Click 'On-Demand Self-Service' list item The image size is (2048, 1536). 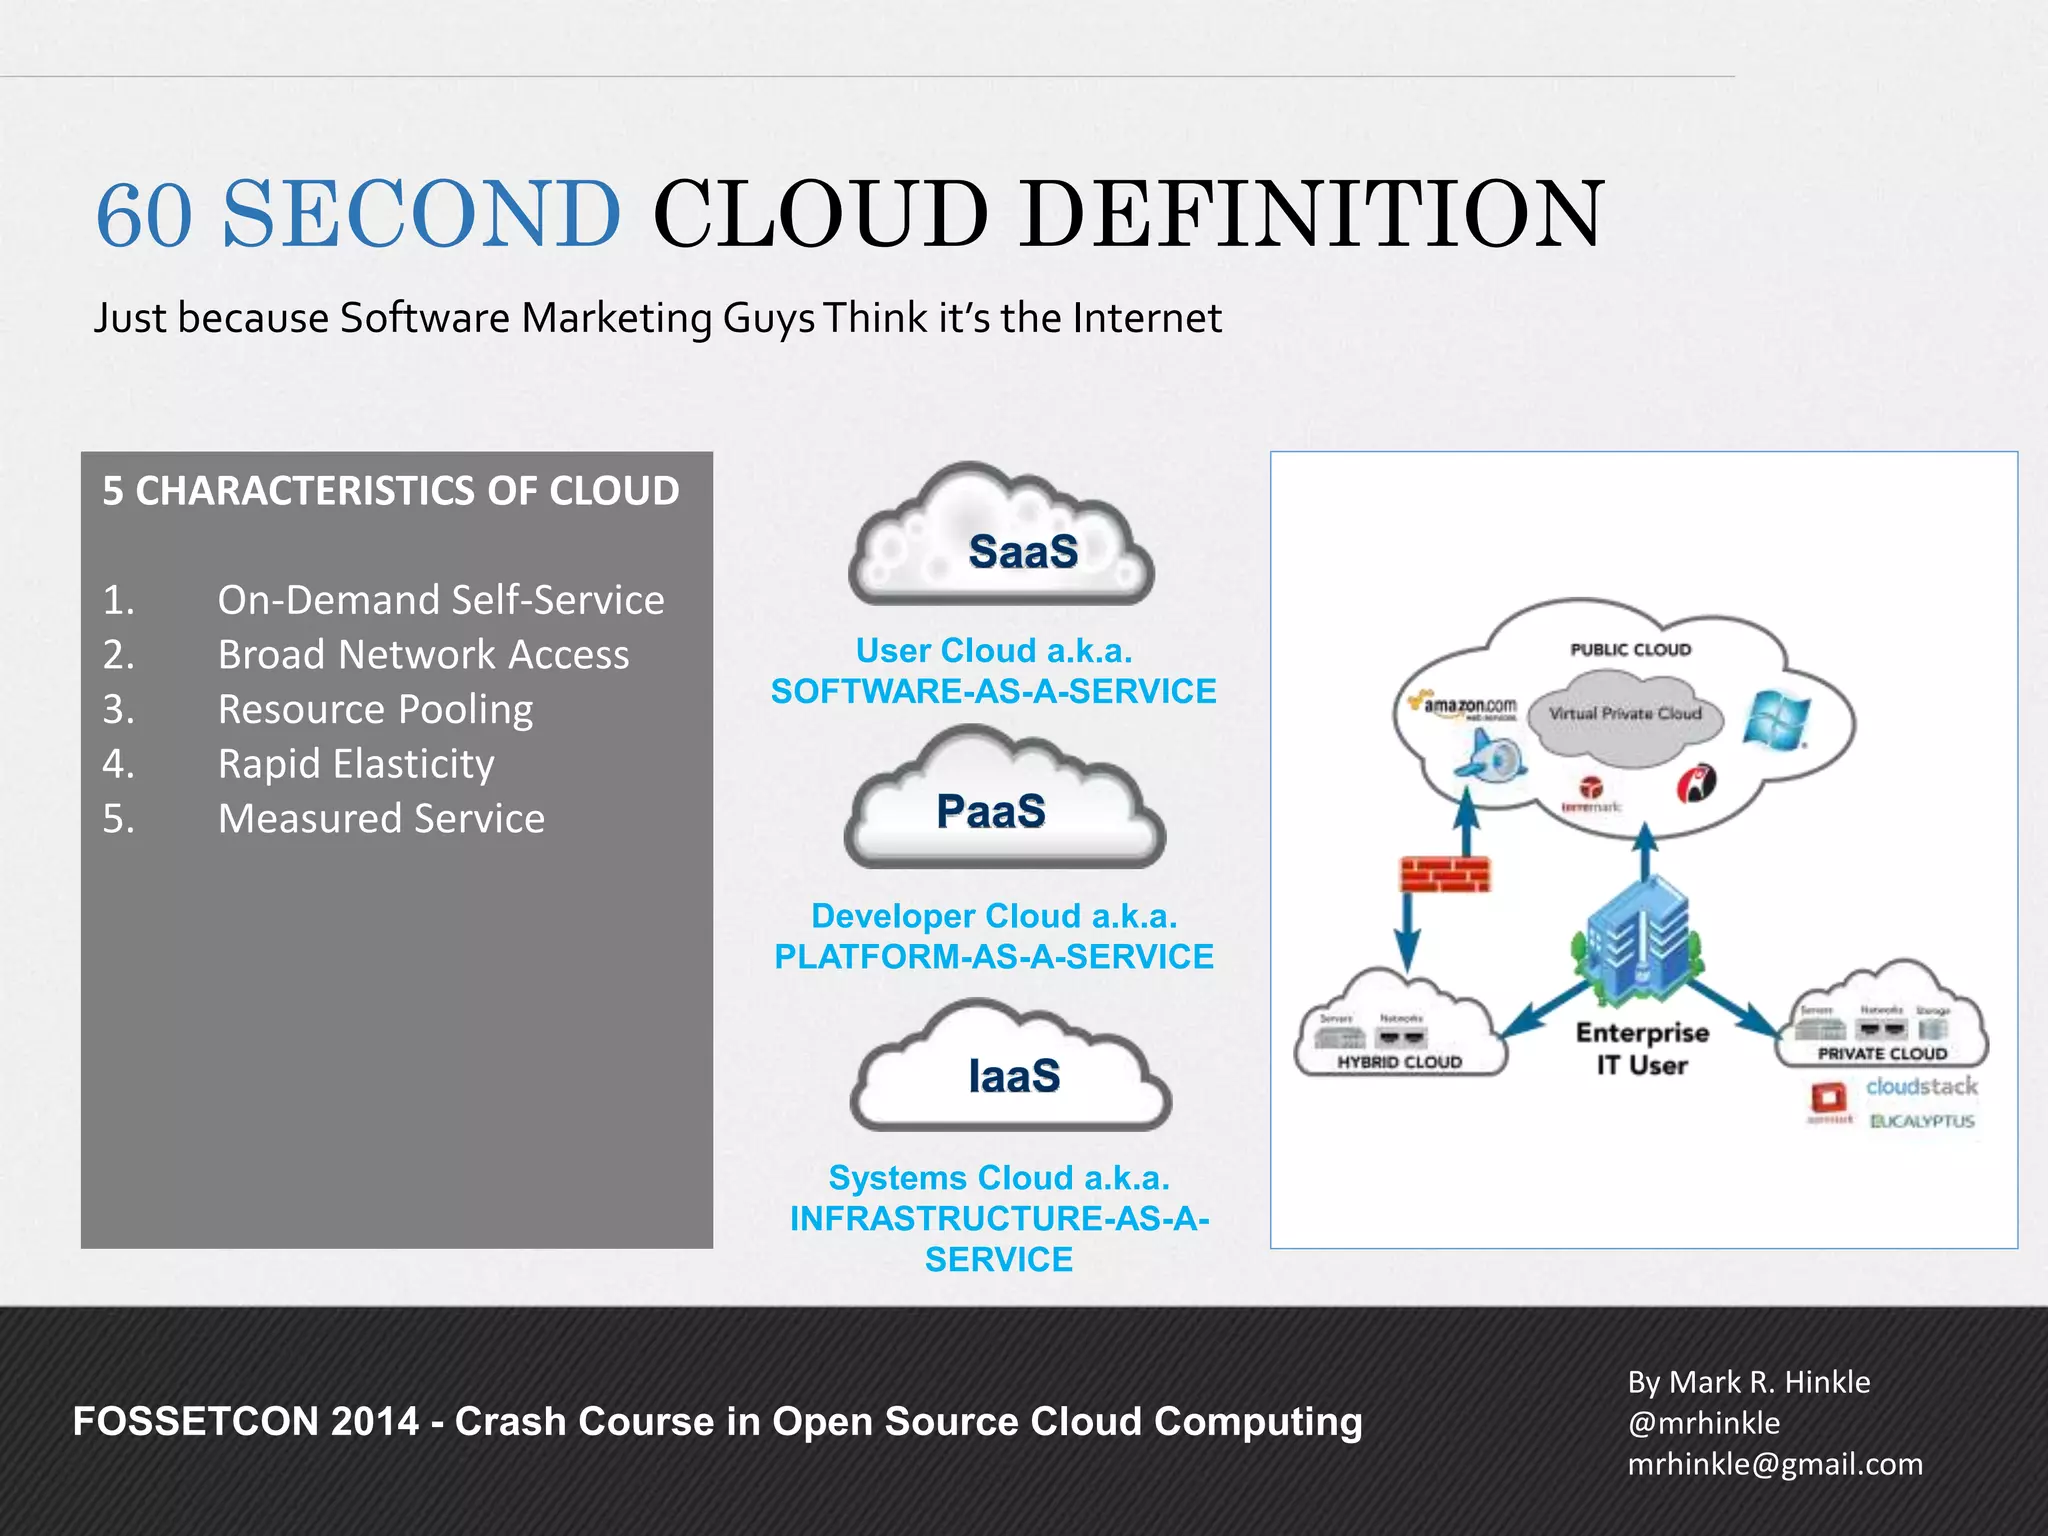coord(441,600)
